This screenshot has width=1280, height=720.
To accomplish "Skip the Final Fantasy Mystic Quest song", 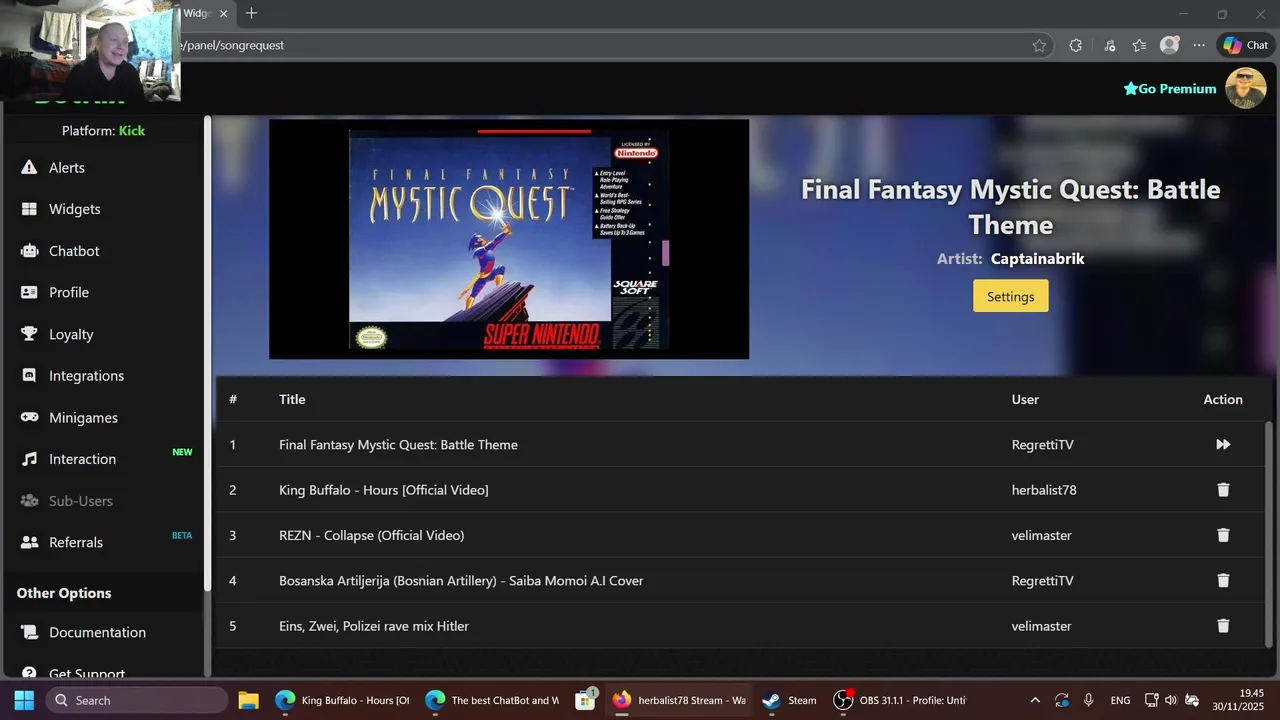I will (1223, 444).
